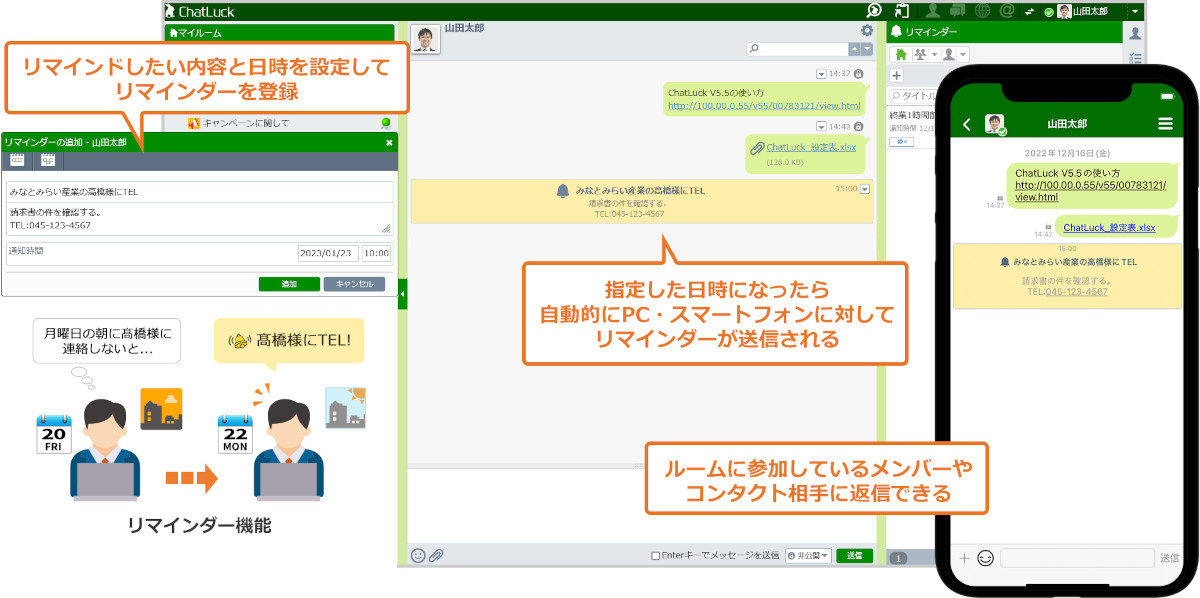Jump to previous search result with up arrow
The width and height of the screenshot is (1200, 598).
[854, 48]
